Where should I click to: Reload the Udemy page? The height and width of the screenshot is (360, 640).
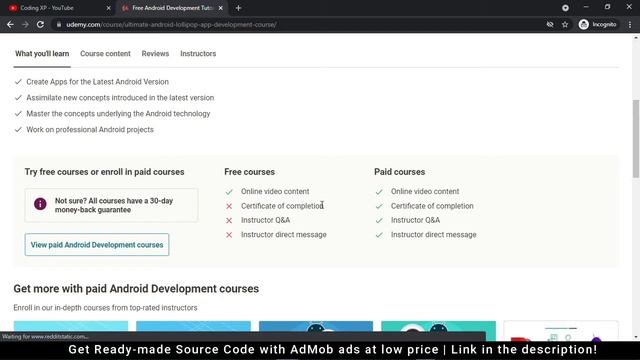click(40, 24)
